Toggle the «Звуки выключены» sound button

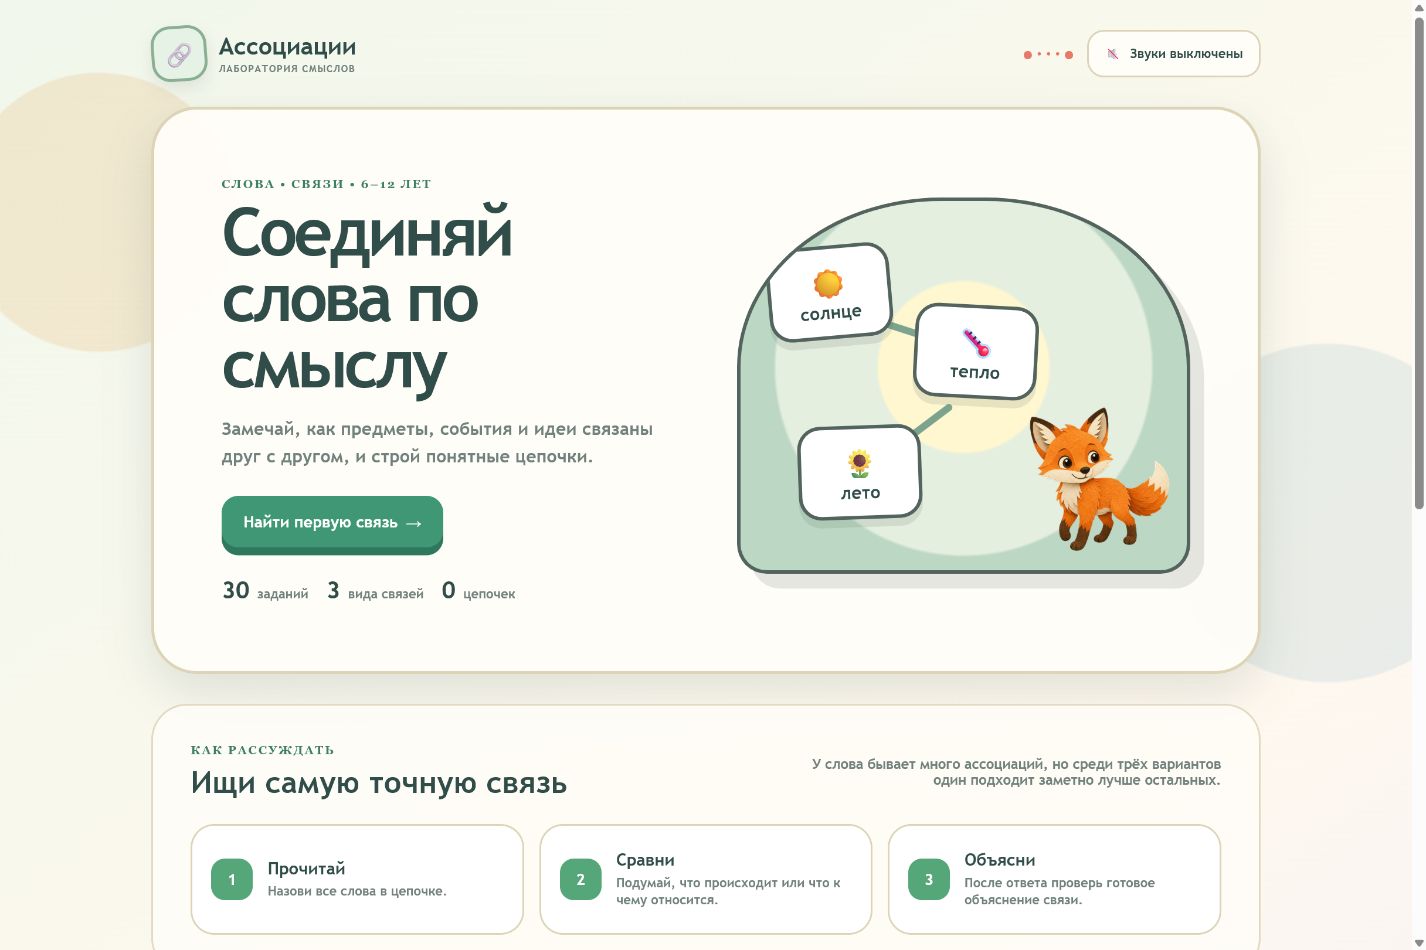[x=1173, y=54]
